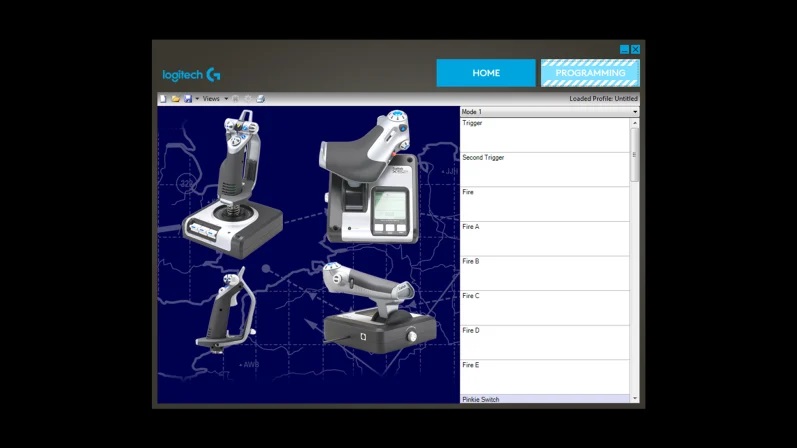Image resolution: width=797 pixels, height=448 pixels.
Task: Select the Second Trigger command cell
Action: [x=545, y=170]
